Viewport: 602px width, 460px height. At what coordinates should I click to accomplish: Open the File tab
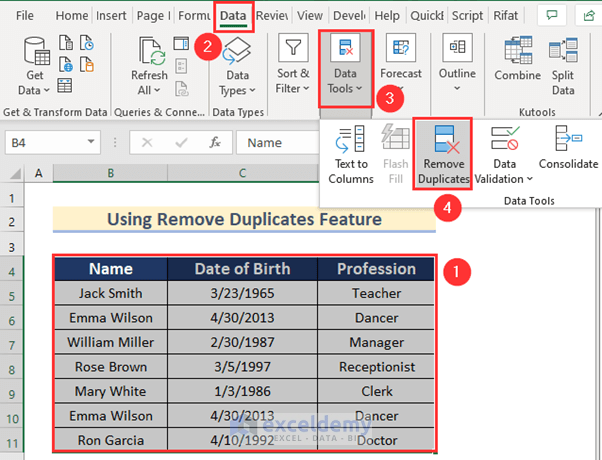[x=25, y=16]
